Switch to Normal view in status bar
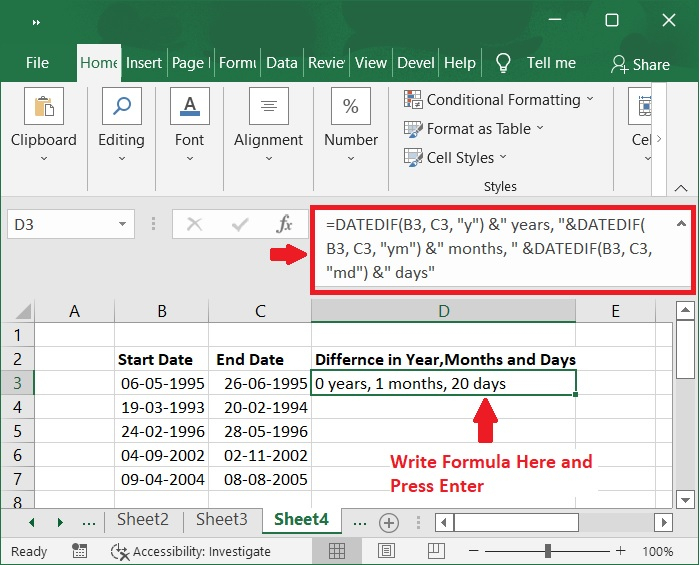The image size is (700, 565). 338,551
